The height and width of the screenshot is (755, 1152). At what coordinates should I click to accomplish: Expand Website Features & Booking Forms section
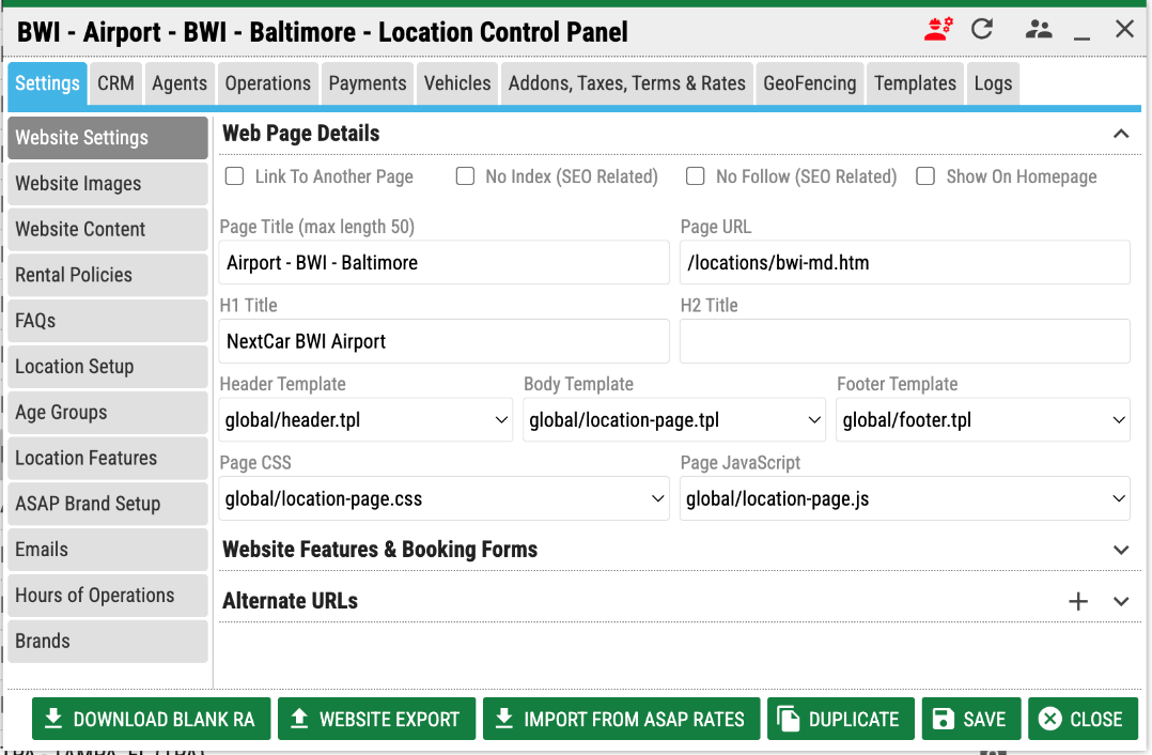pyautogui.click(x=1121, y=550)
